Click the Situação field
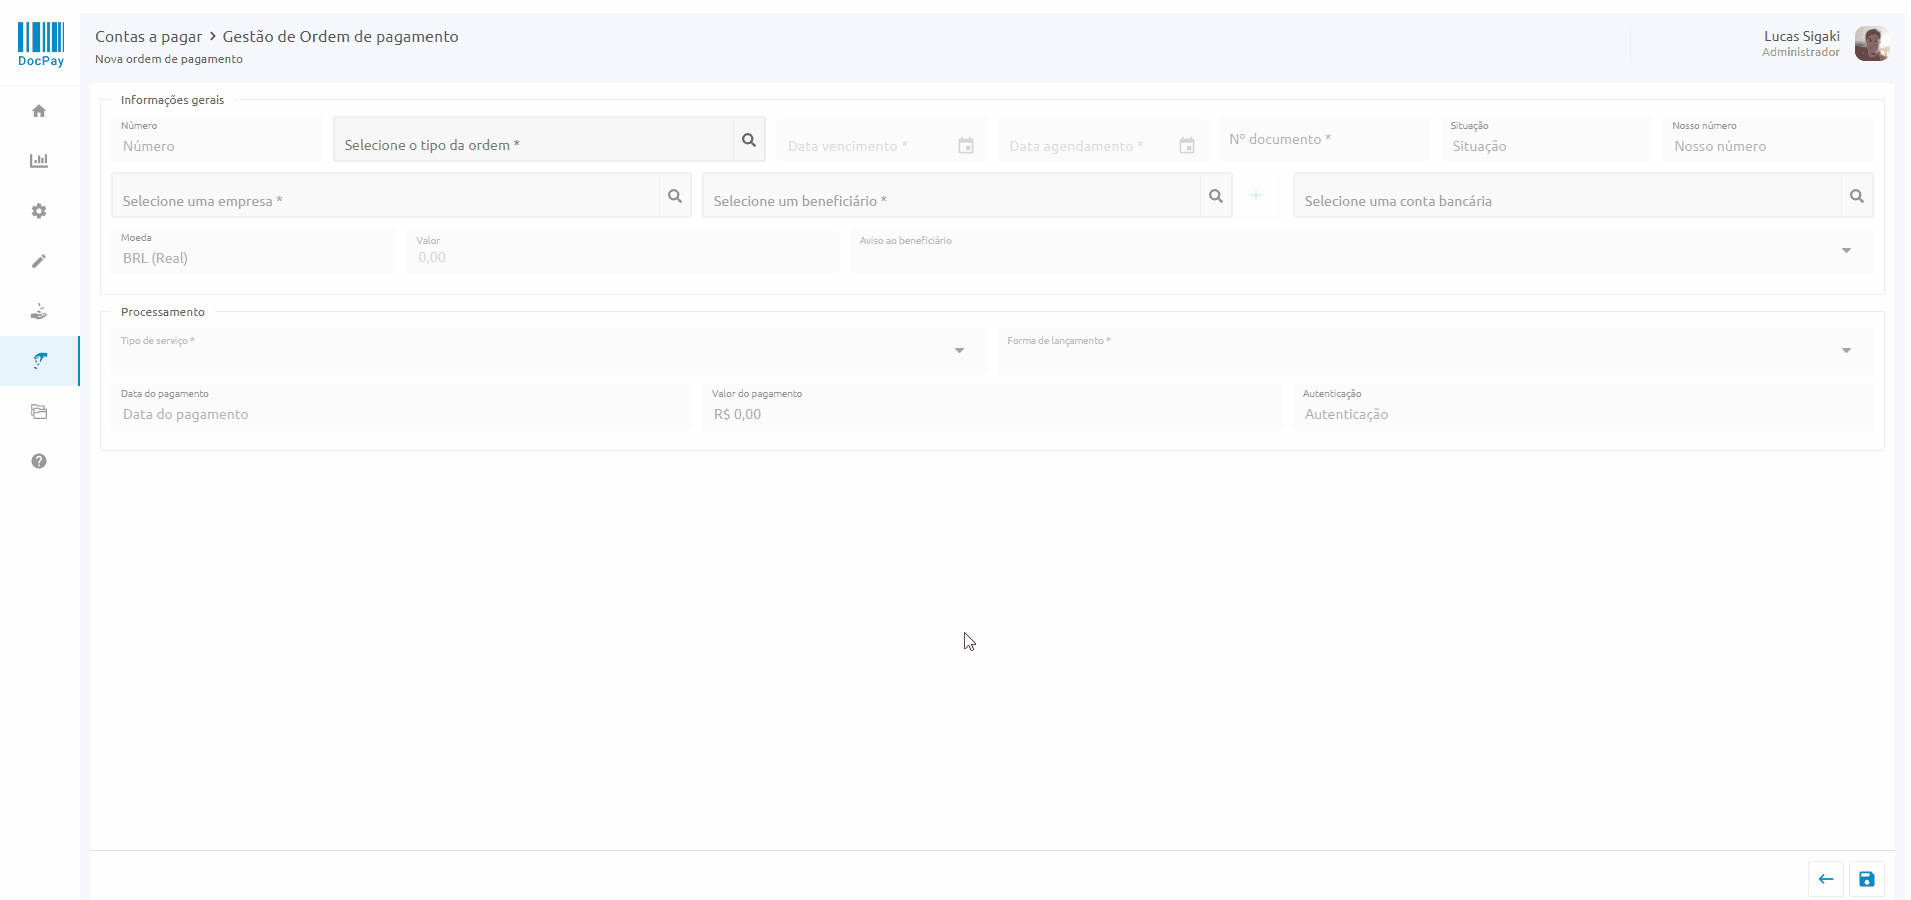Image resolution: width=1911 pixels, height=900 pixels. tap(1546, 139)
